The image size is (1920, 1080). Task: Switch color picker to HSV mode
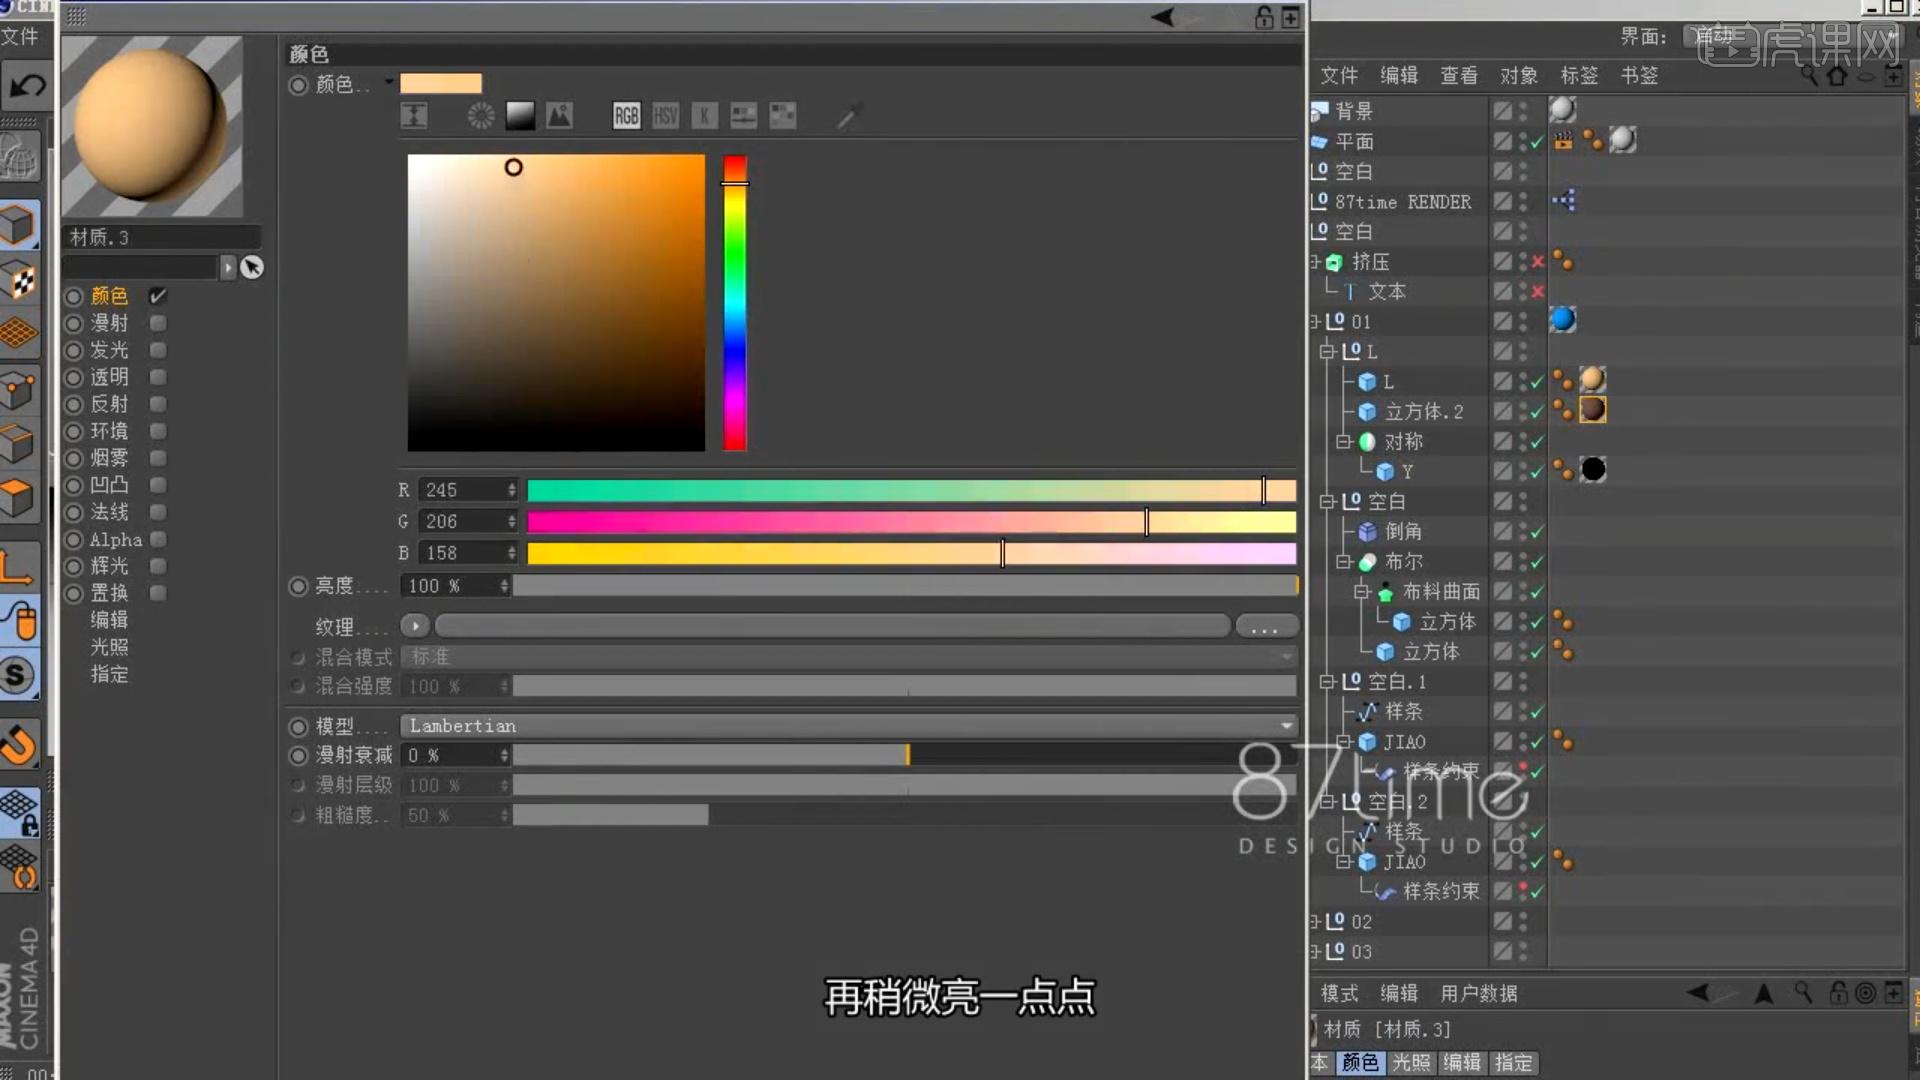665,115
